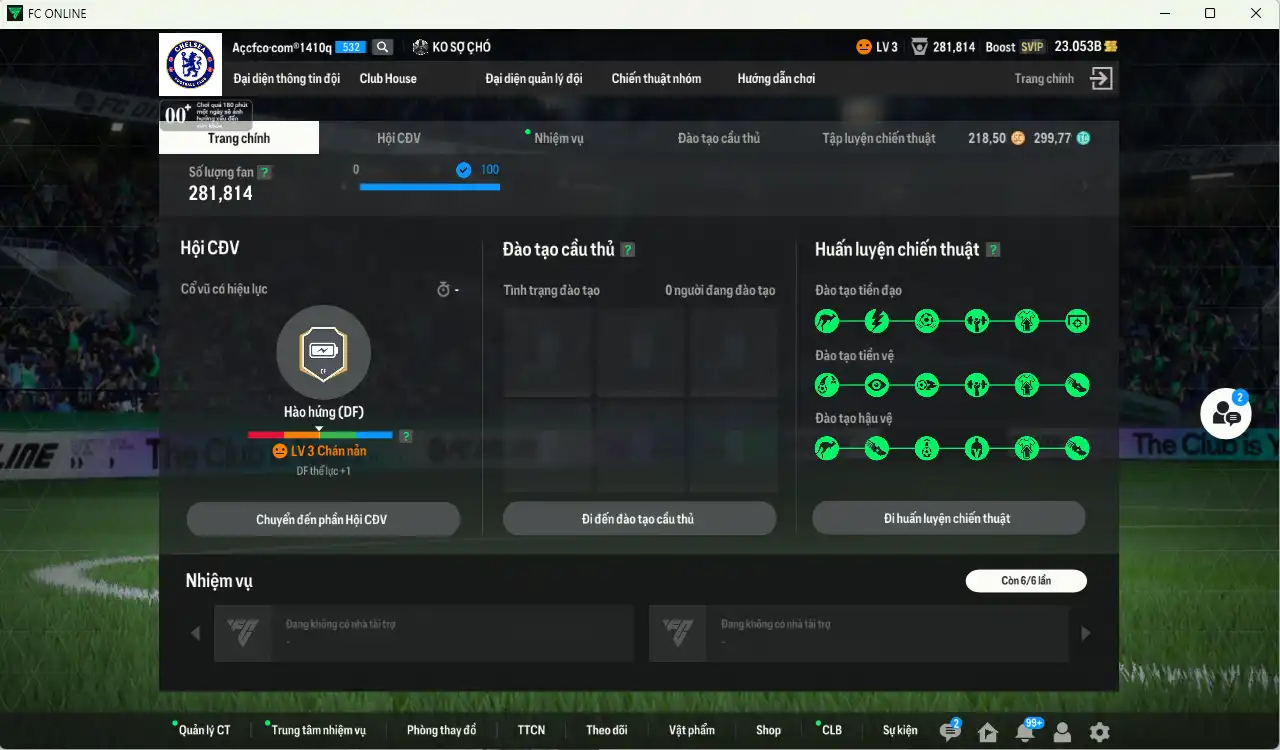The image size is (1280, 750).
Task: Click the friends floating button with badge 2
Action: tap(1226, 414)
